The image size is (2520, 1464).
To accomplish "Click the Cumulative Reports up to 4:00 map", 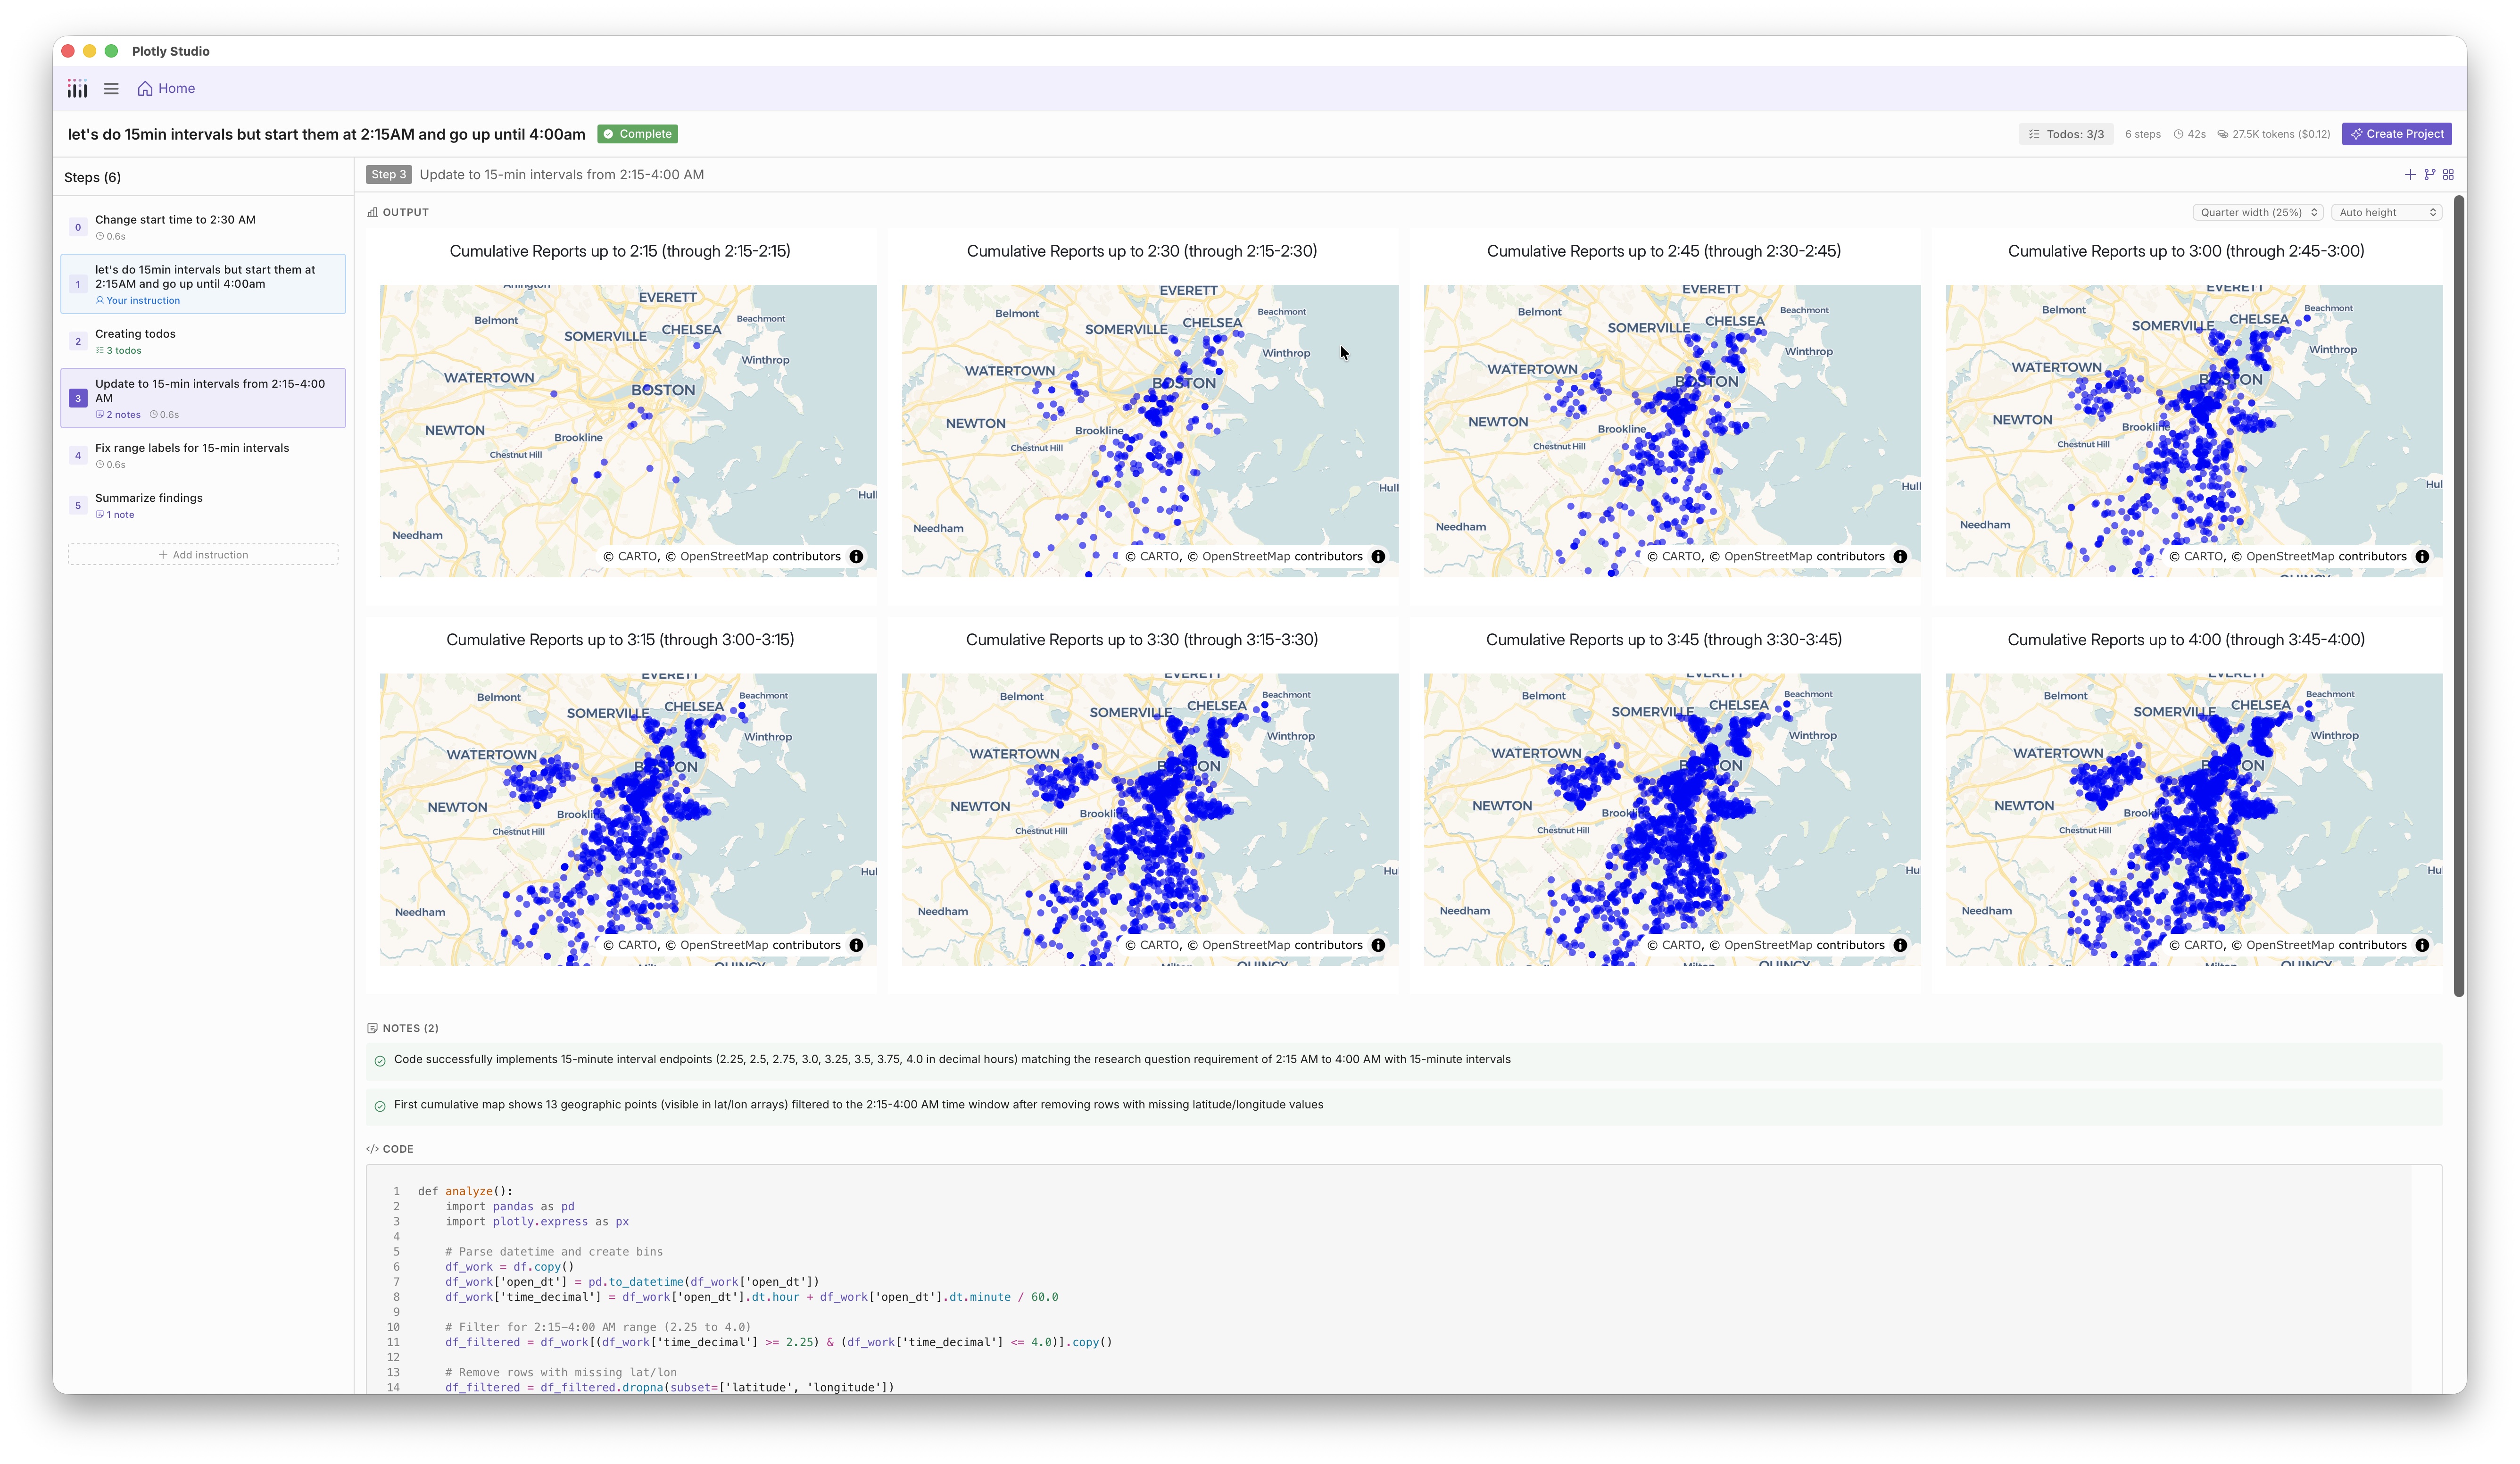I will pos(2194,819).
